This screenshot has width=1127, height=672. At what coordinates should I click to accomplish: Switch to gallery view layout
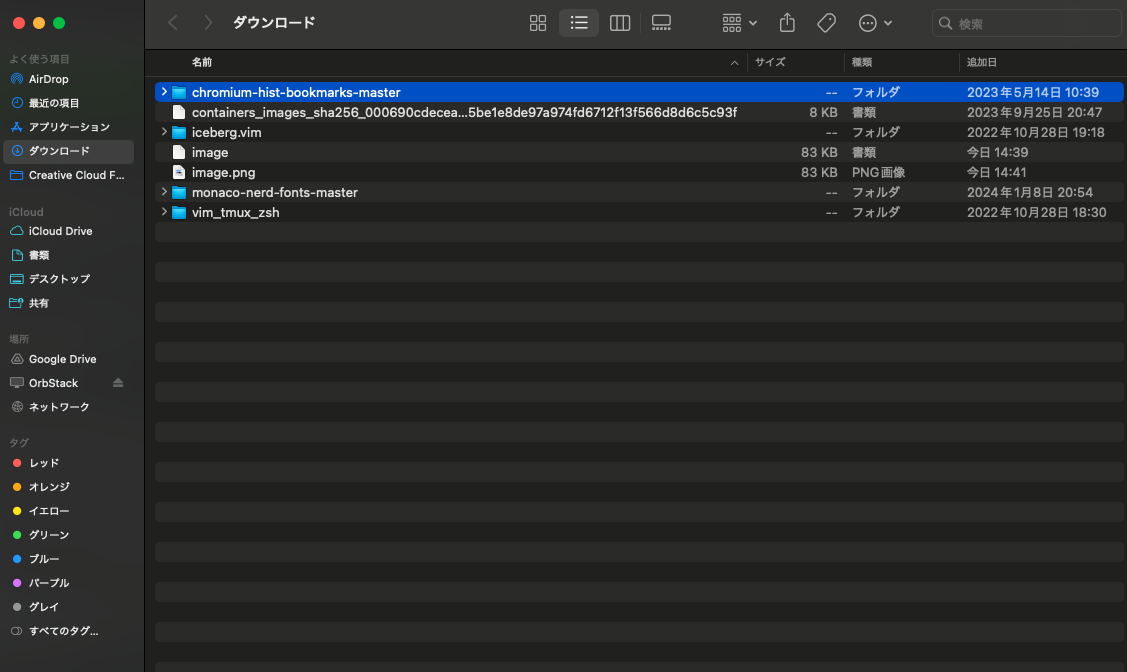[660, 22]
